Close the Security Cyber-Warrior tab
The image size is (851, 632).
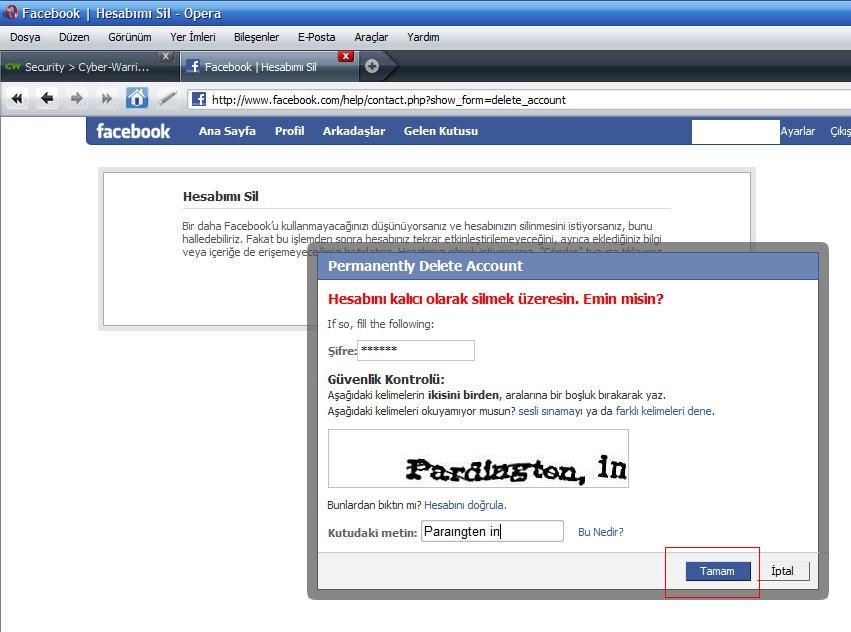(x=166, y=56)
